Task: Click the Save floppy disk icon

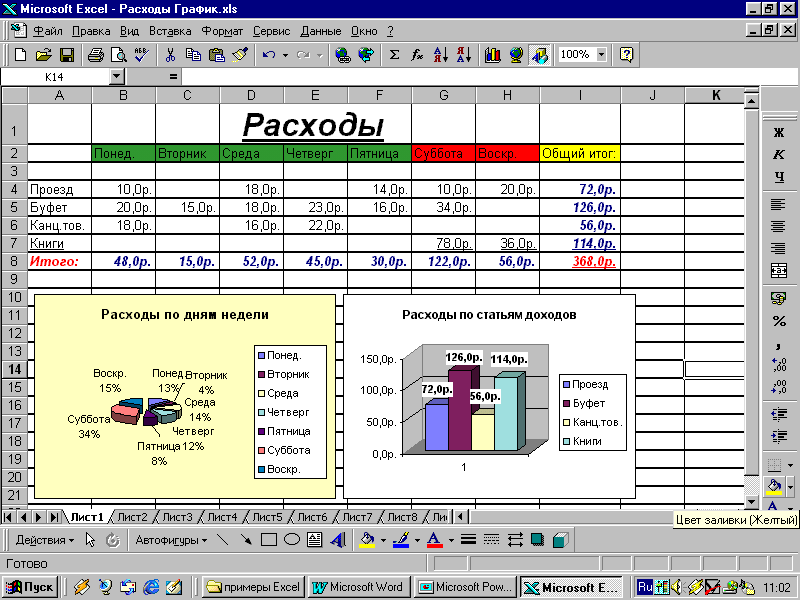Action: [67, 55]
